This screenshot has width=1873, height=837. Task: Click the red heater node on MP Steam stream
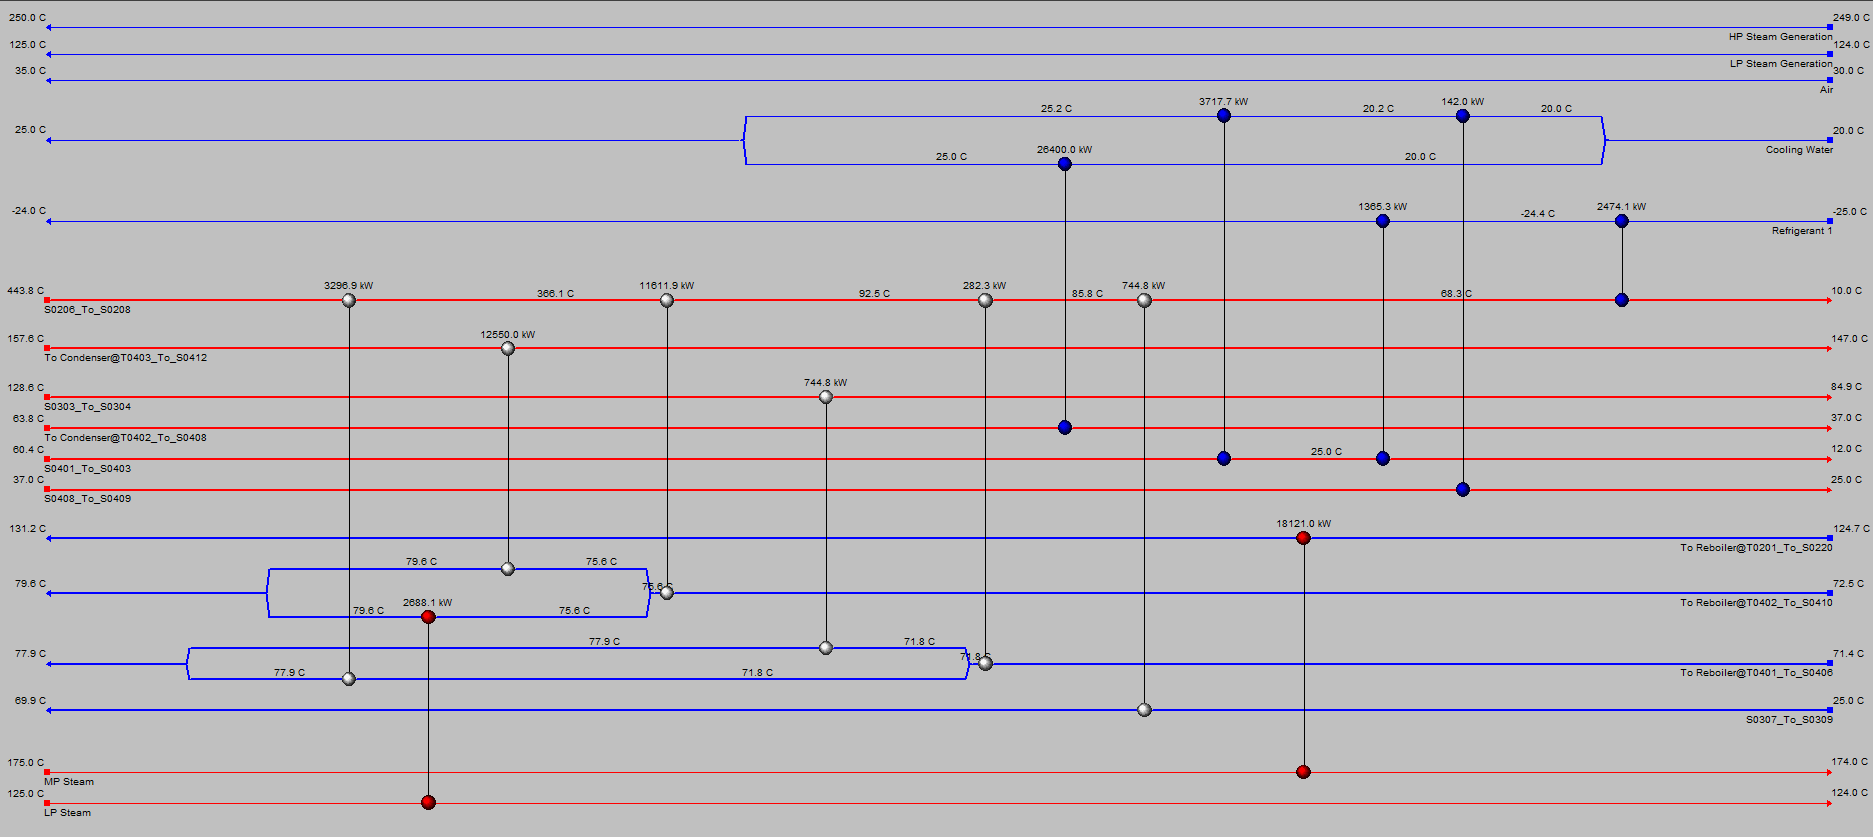pyautogui.click(x=1303, y=772)
